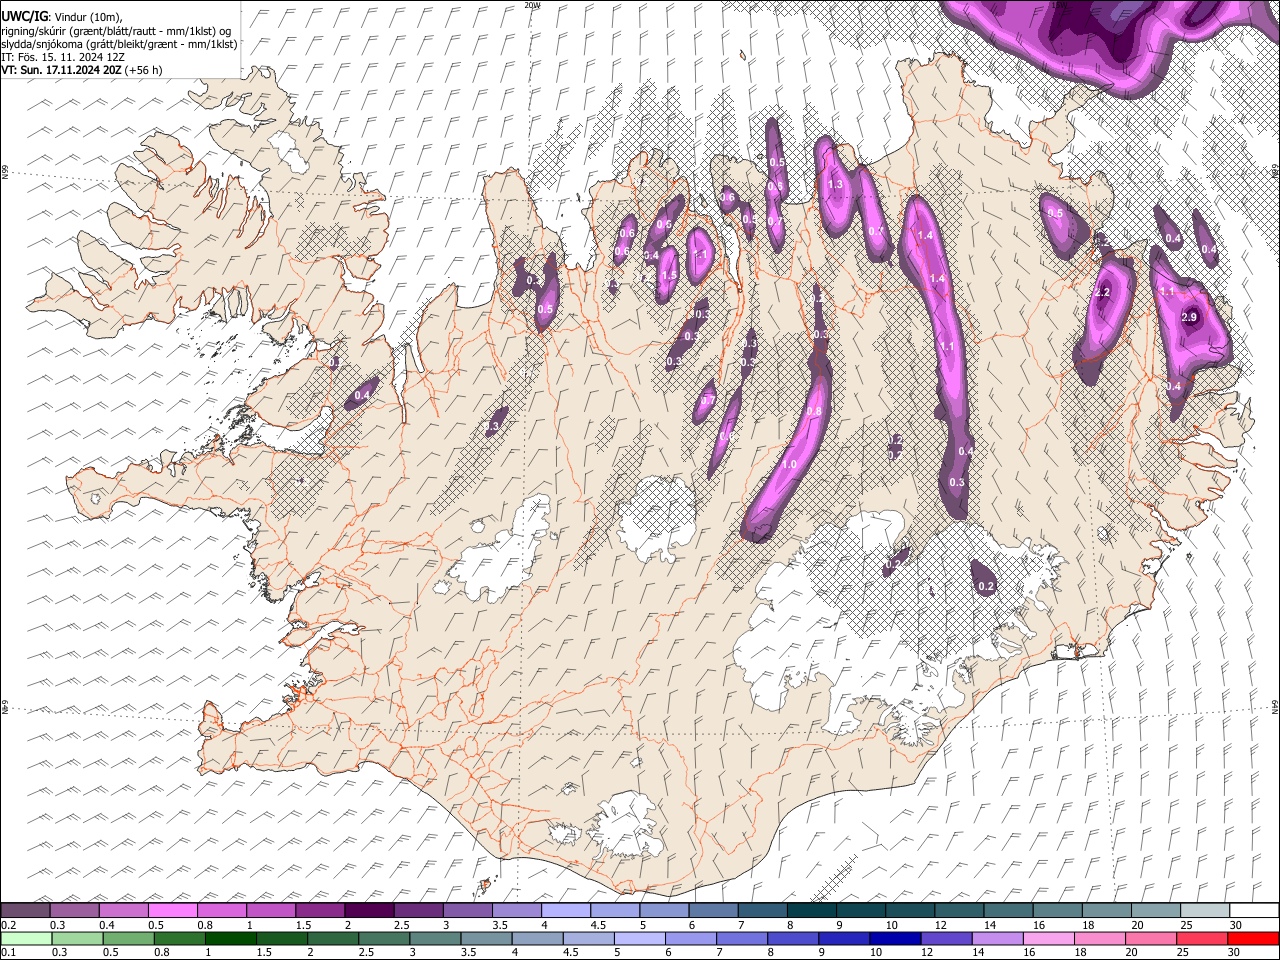Click the valid time "VT: Sun. 17.11.2024 20Z"
The image size is (1280, 960).
click(x=62, y=70)
